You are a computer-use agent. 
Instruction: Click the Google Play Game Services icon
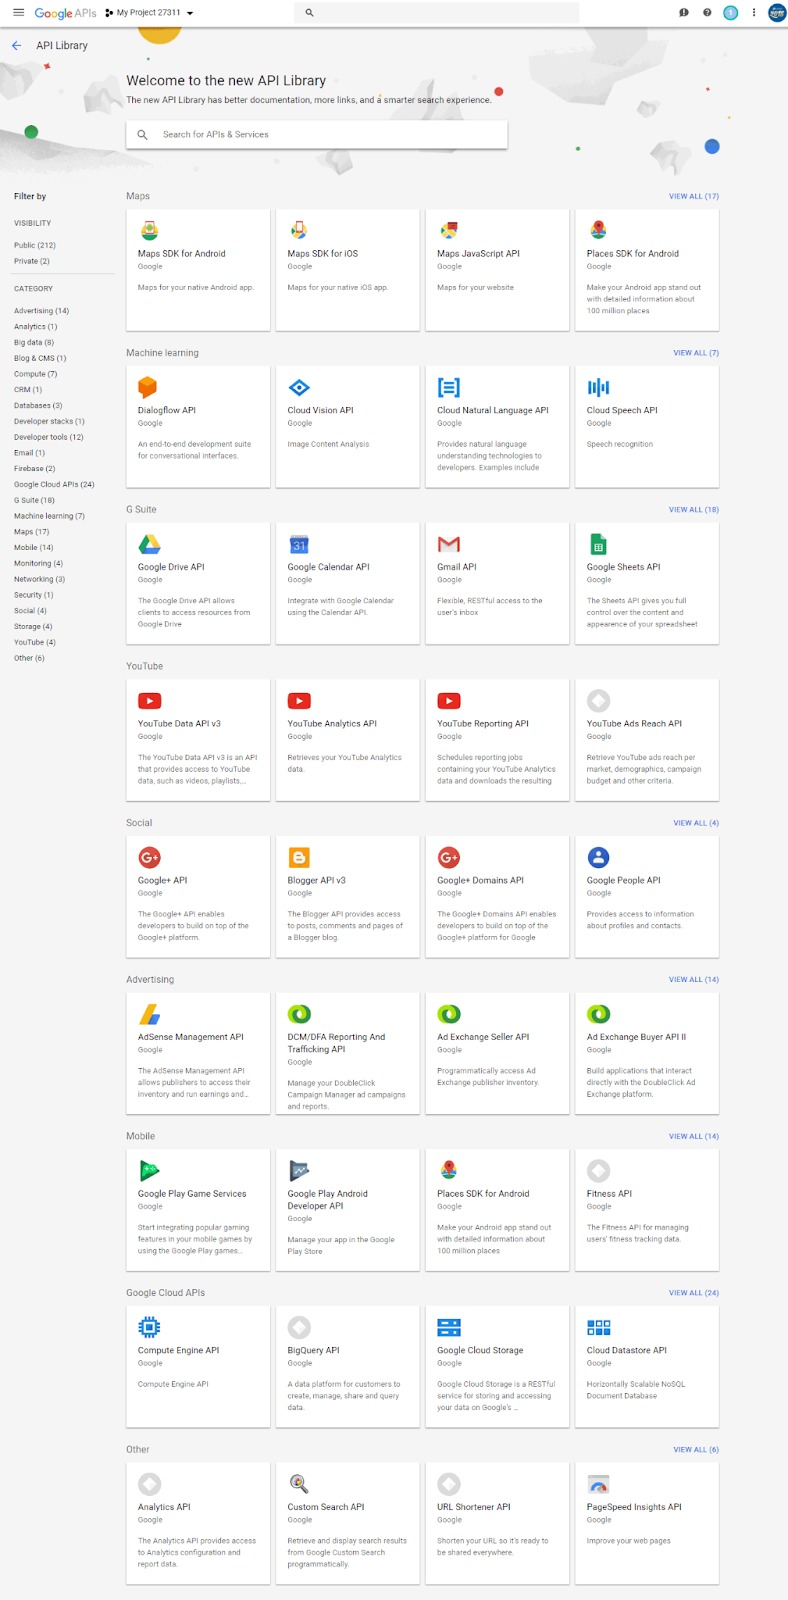point(149,1171)
